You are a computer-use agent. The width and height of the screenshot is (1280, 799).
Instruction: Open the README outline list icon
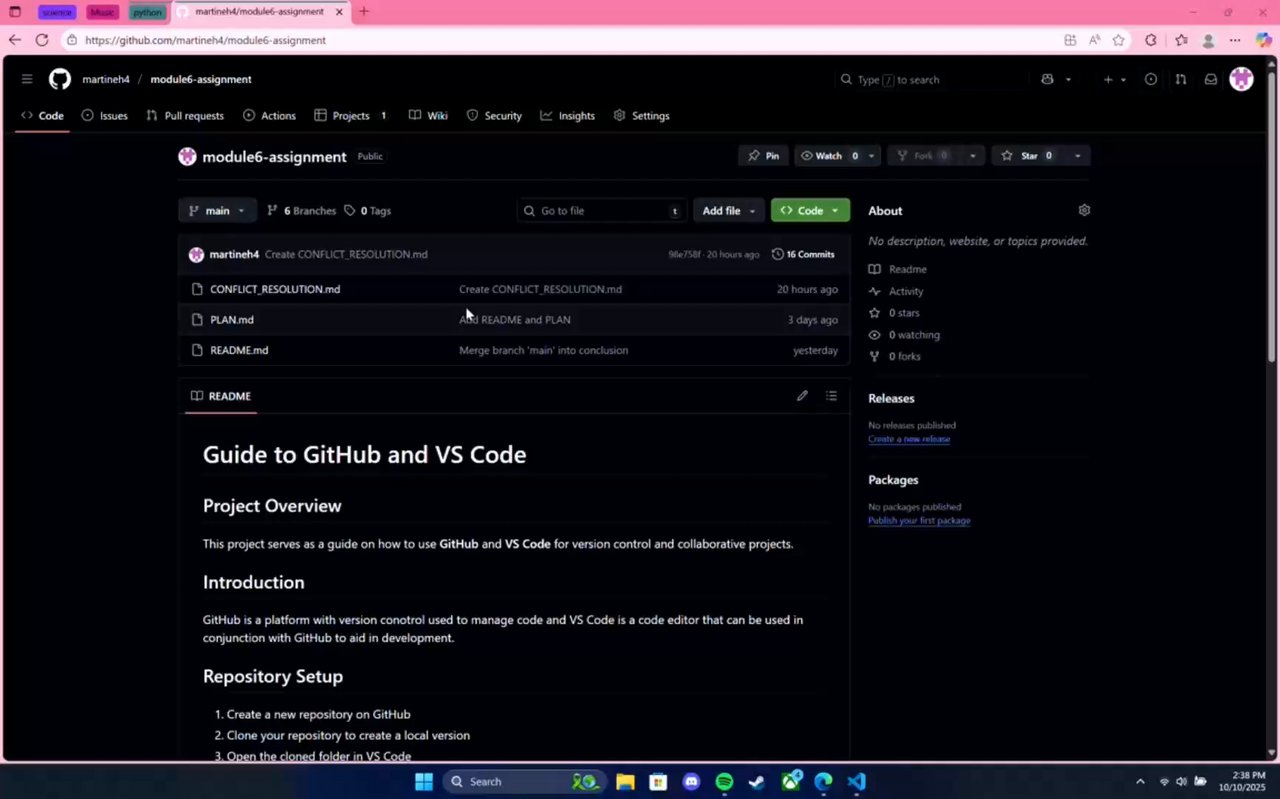[831, 396]
